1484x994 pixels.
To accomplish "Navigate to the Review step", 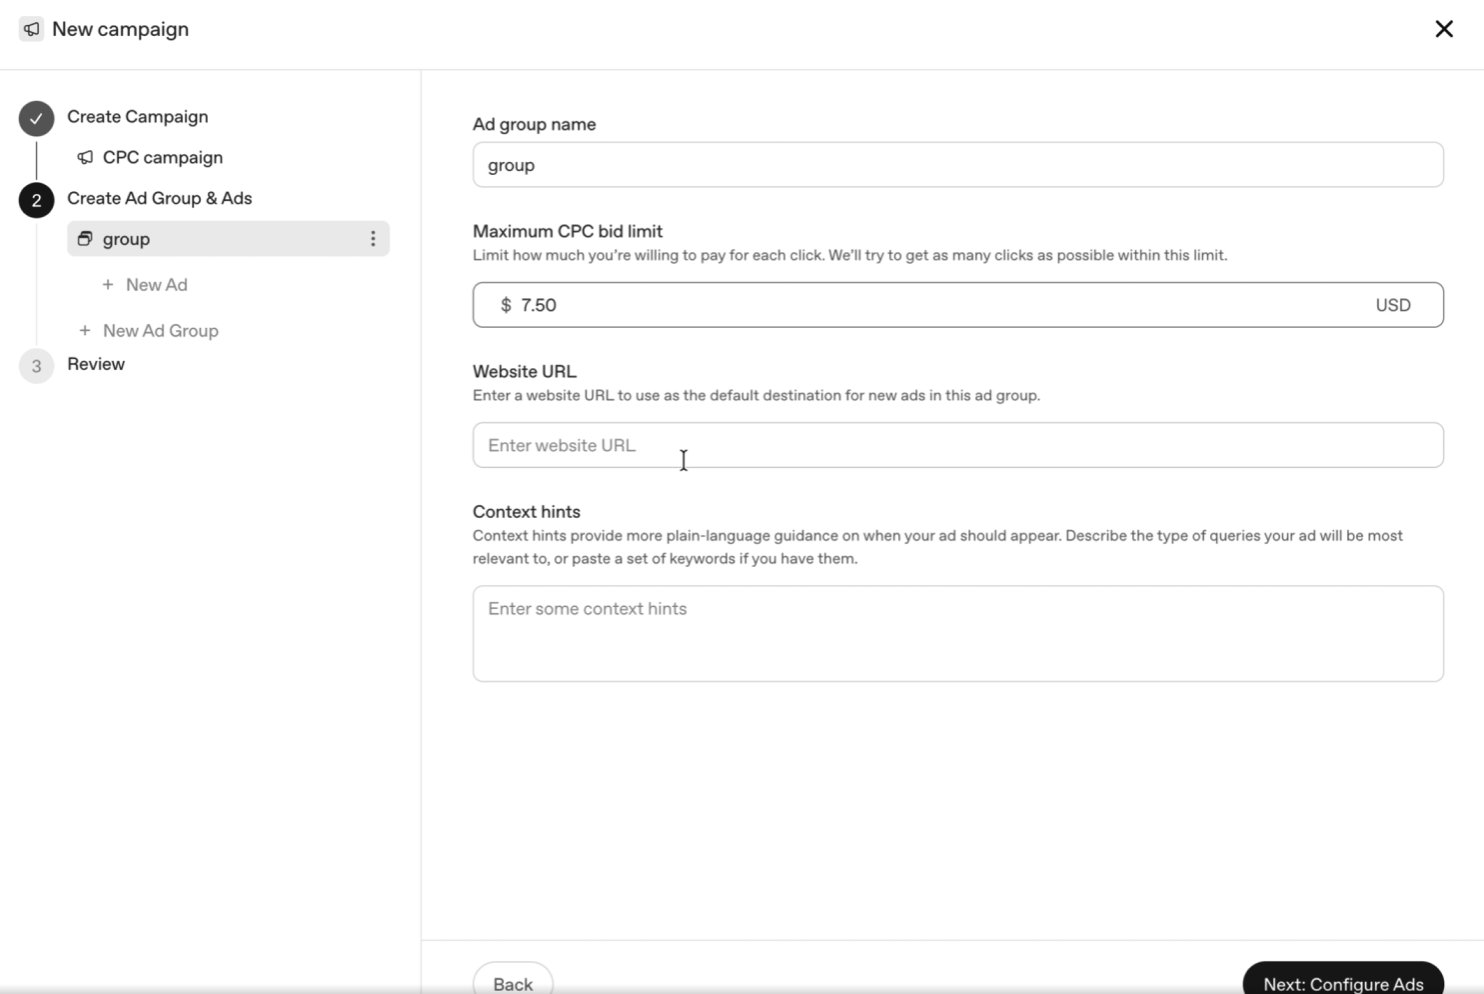I will coord(96,364).
